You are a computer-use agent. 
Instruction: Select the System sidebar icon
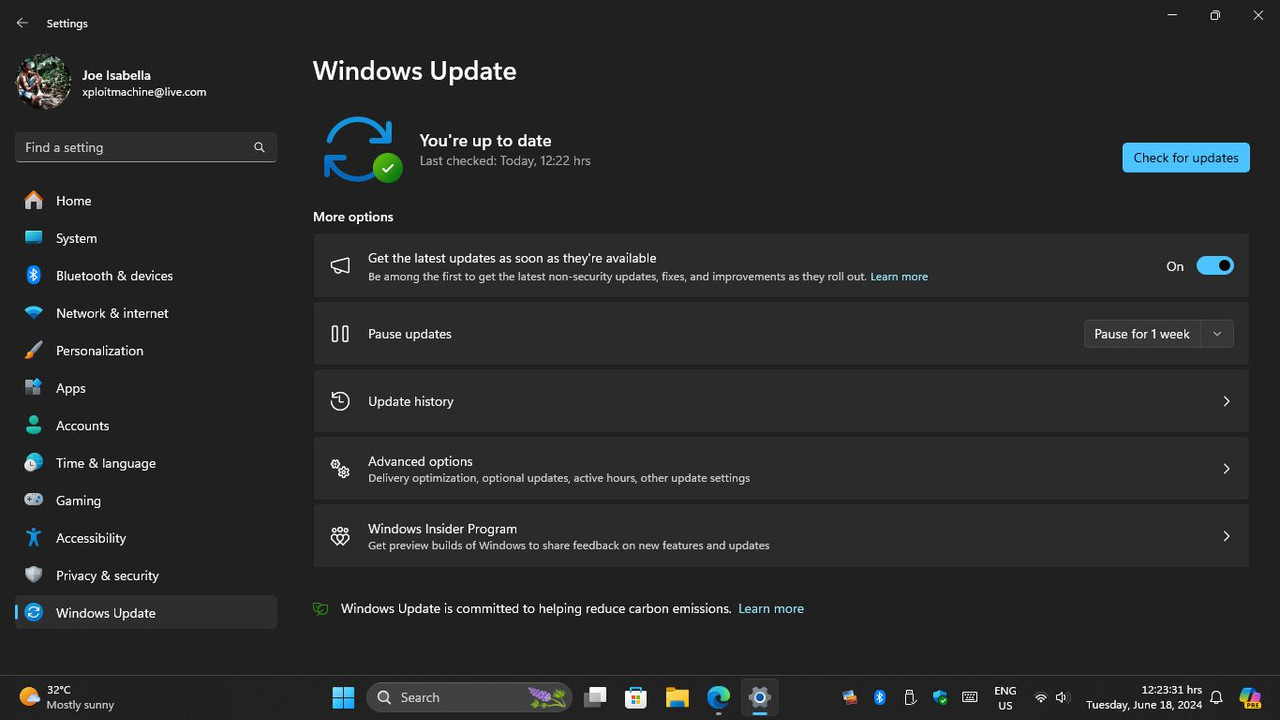pyautogui.click(x=33, y=238)
